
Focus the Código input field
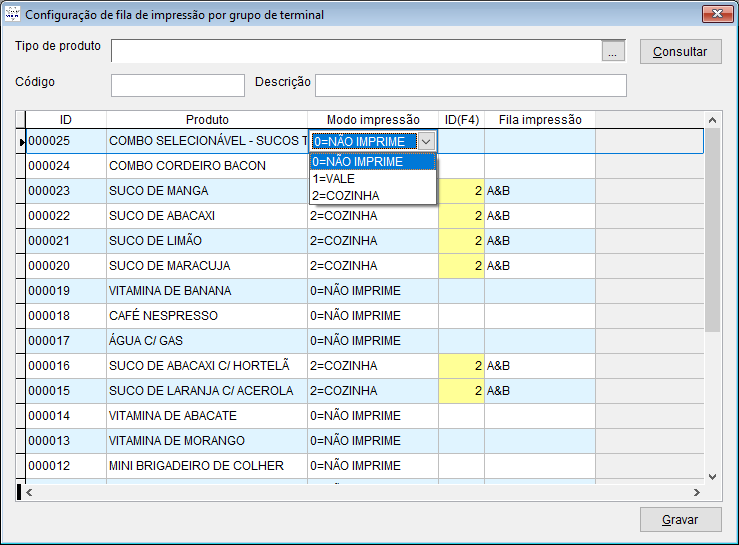tap(177, 85)
